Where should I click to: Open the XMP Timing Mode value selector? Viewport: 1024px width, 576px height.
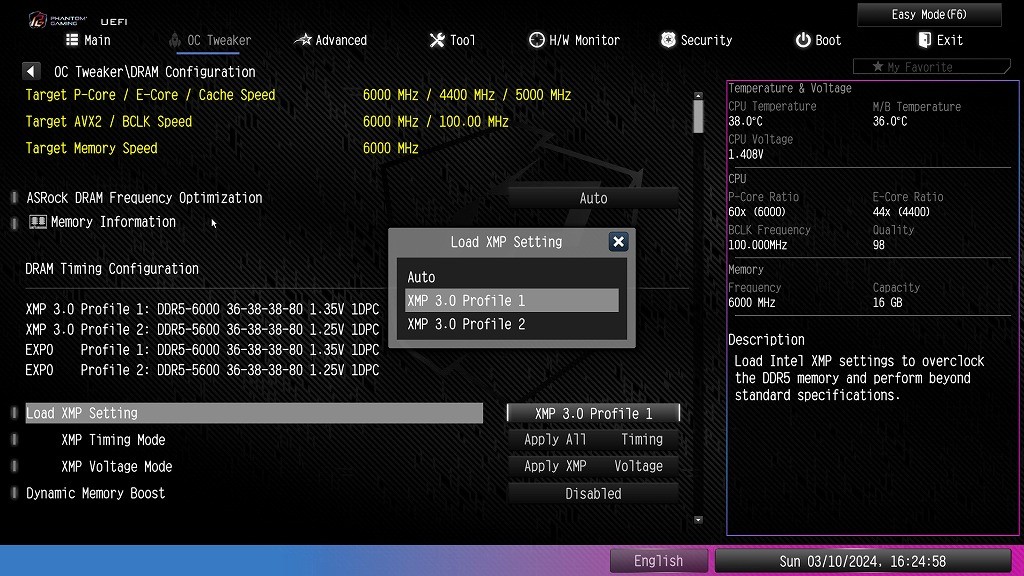593,440
